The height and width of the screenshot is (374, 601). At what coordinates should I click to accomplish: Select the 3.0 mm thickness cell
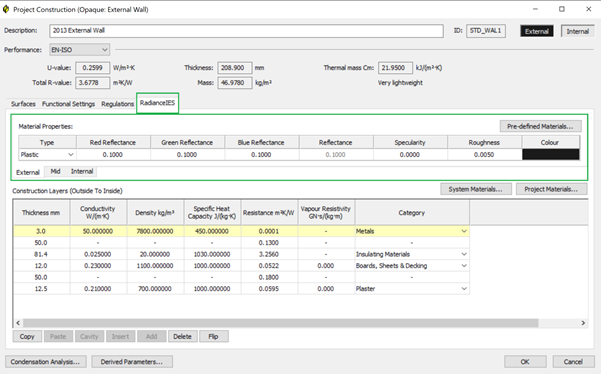[x=41, y=231]
